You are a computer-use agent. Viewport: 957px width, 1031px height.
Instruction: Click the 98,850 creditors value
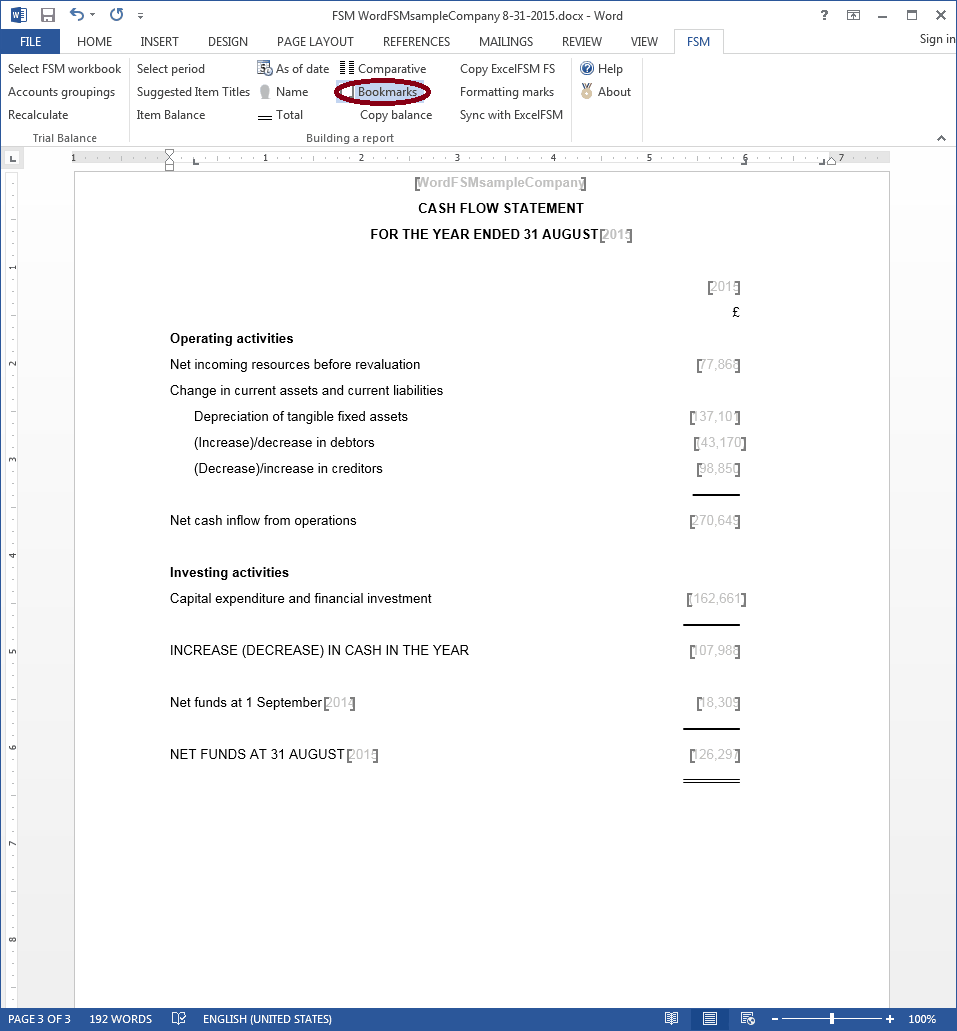pos(718,468)
